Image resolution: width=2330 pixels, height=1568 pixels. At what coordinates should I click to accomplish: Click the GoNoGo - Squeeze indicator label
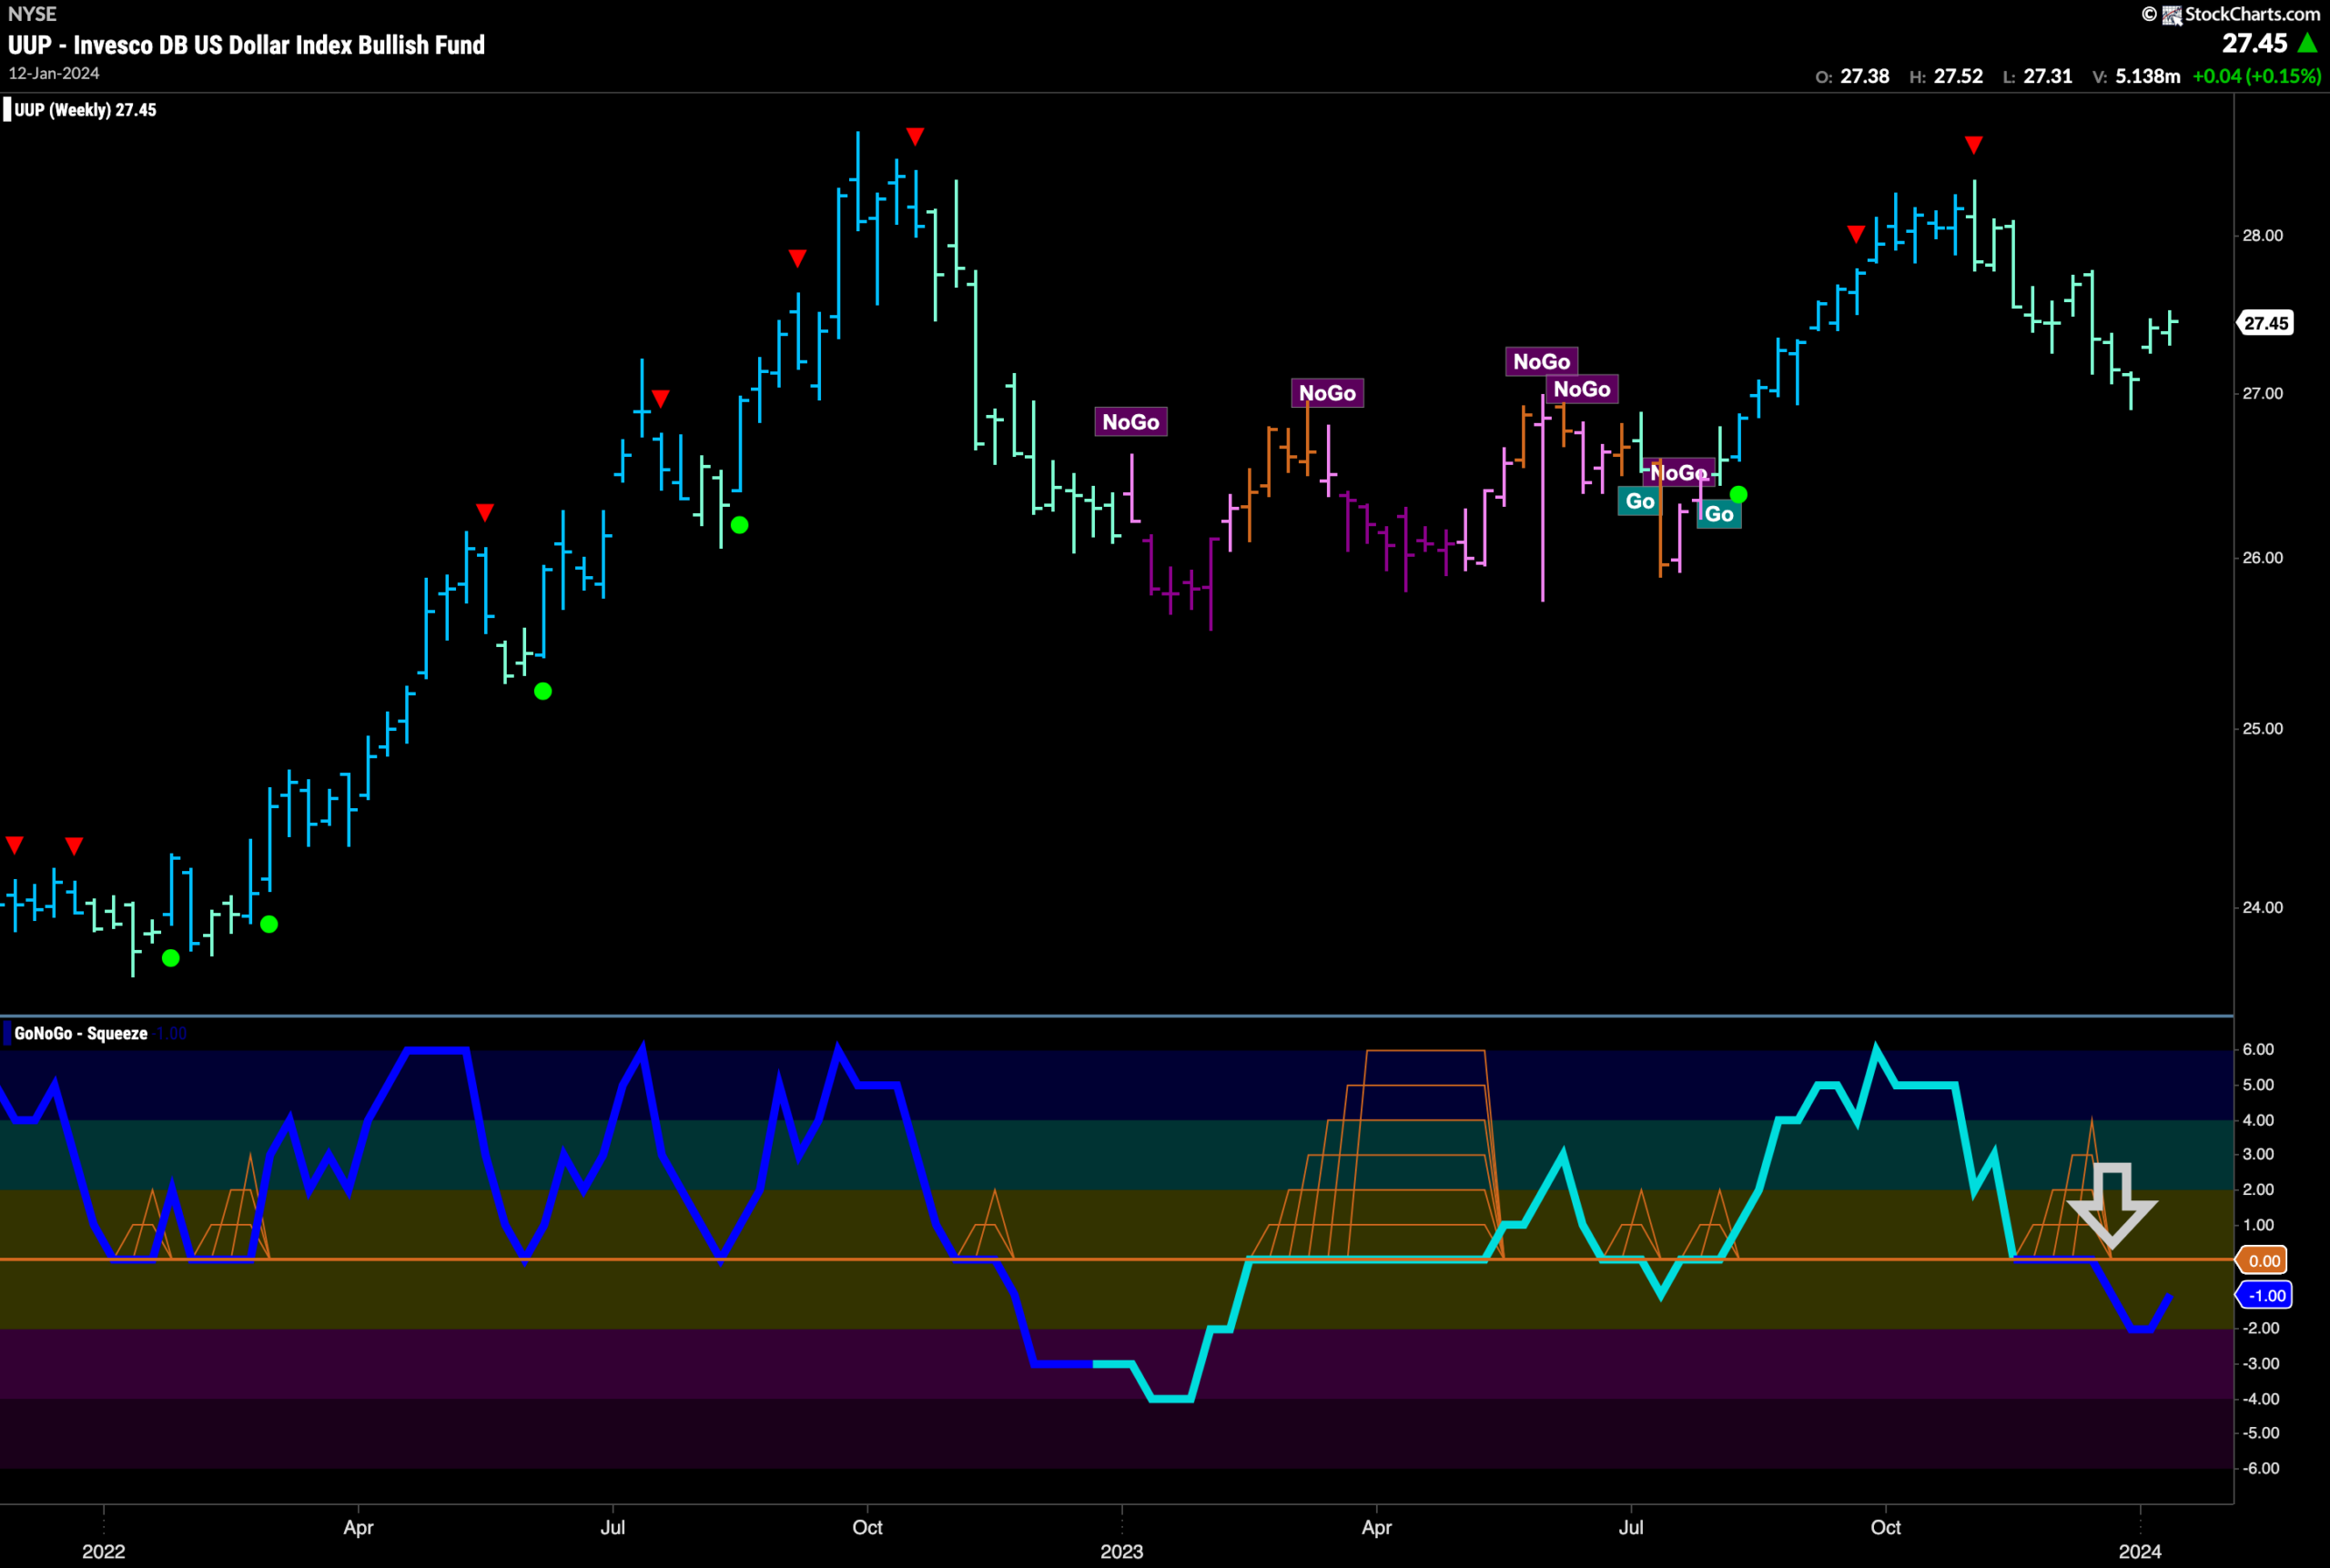[81, 1033]
